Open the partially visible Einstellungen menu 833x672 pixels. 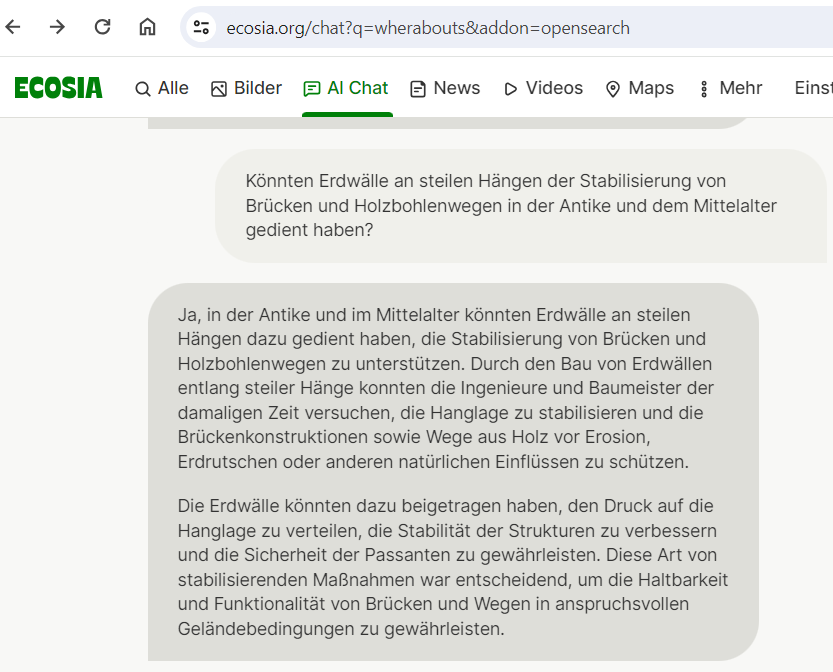[x=812, y=88]
